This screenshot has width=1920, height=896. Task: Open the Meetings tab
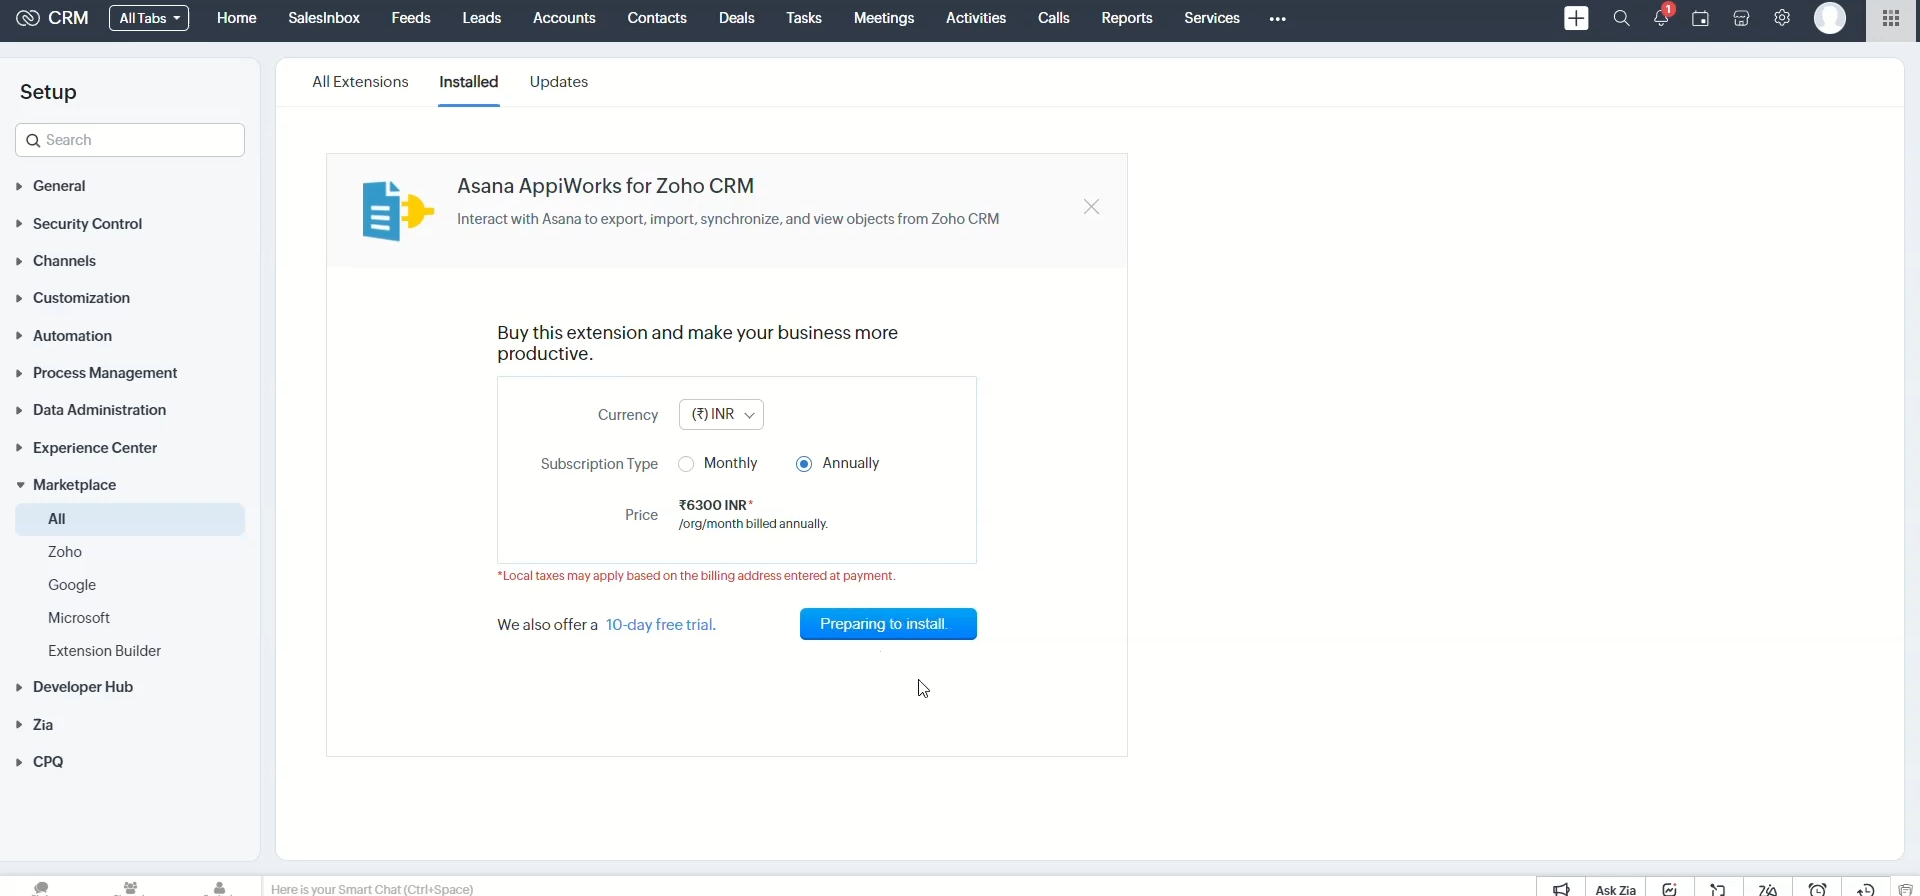point(884,18)
